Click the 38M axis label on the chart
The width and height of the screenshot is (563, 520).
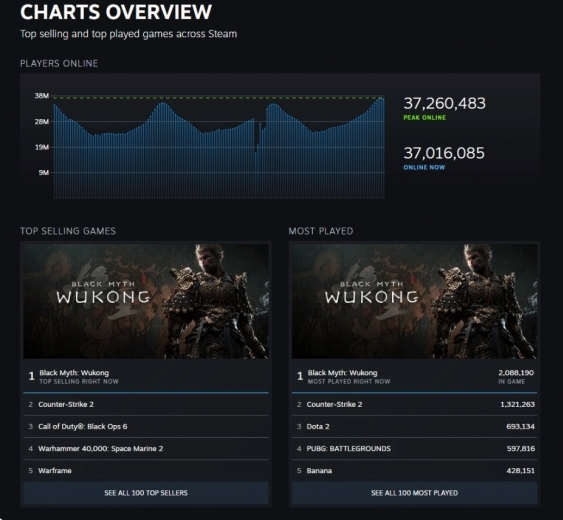tap(42, 96)
